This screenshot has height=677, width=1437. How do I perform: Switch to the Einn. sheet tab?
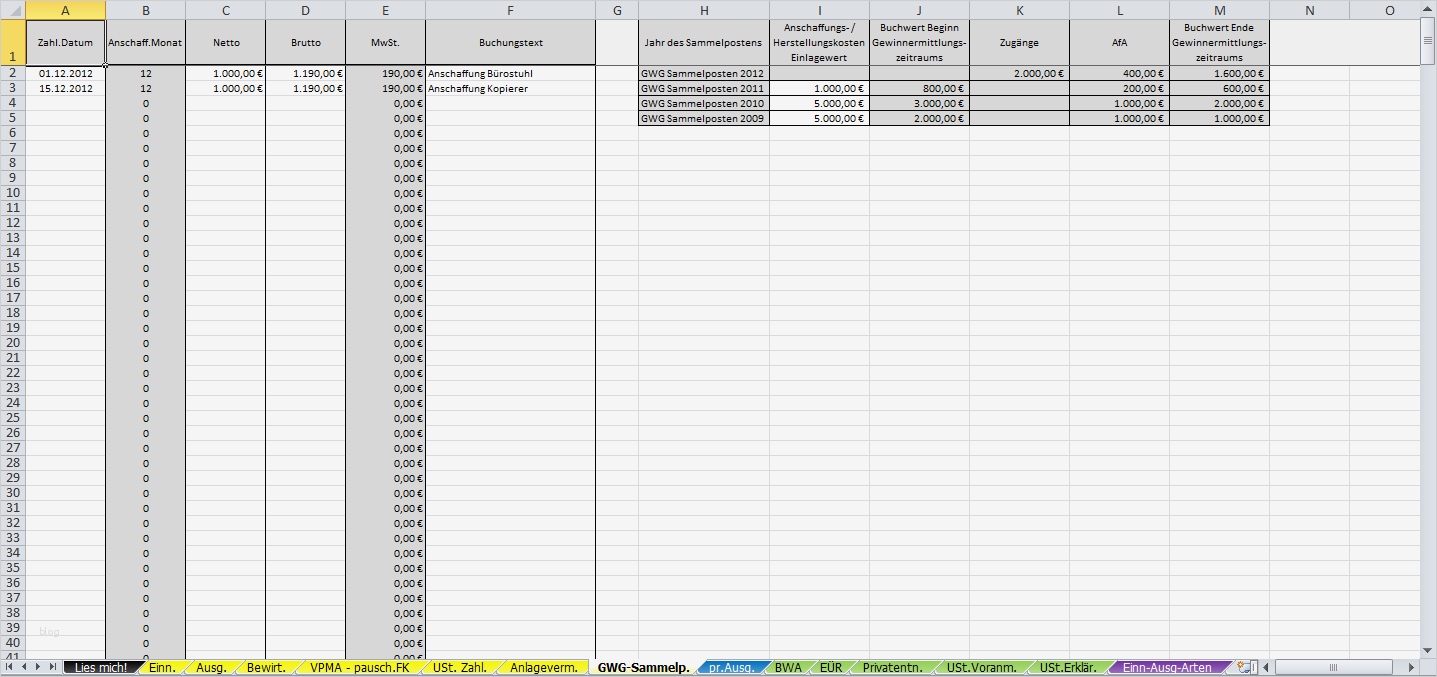click(163, 665)
